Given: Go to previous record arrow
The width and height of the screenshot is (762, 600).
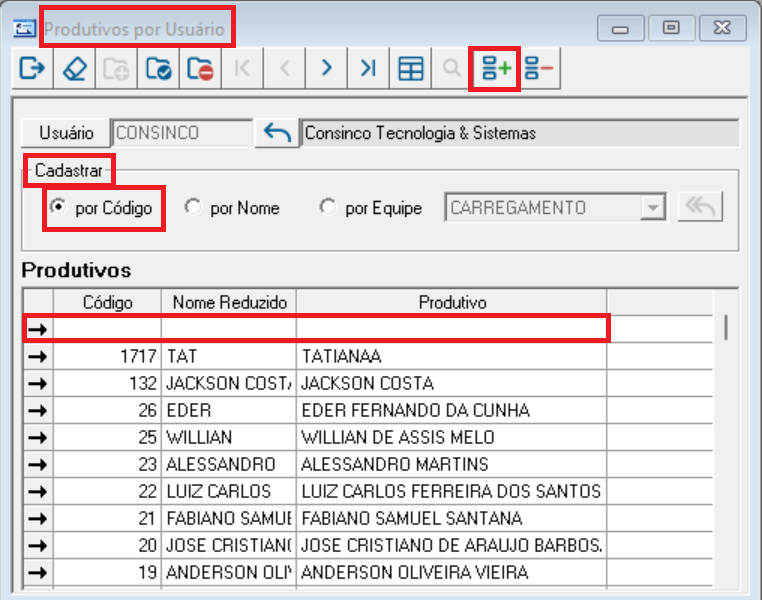Looking at the screenshot, I should click(284, 68).
